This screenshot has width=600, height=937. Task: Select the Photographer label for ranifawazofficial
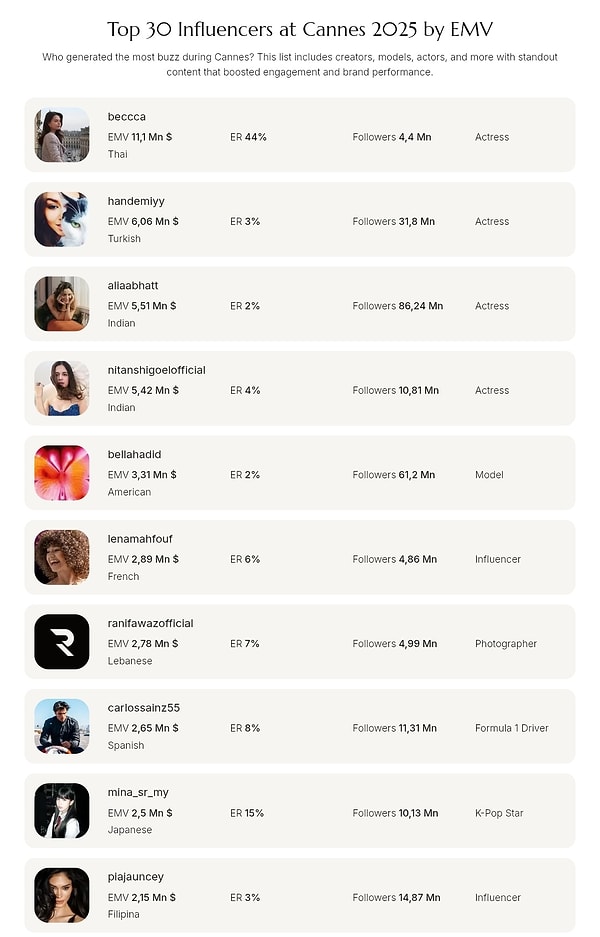click(505, 644)
